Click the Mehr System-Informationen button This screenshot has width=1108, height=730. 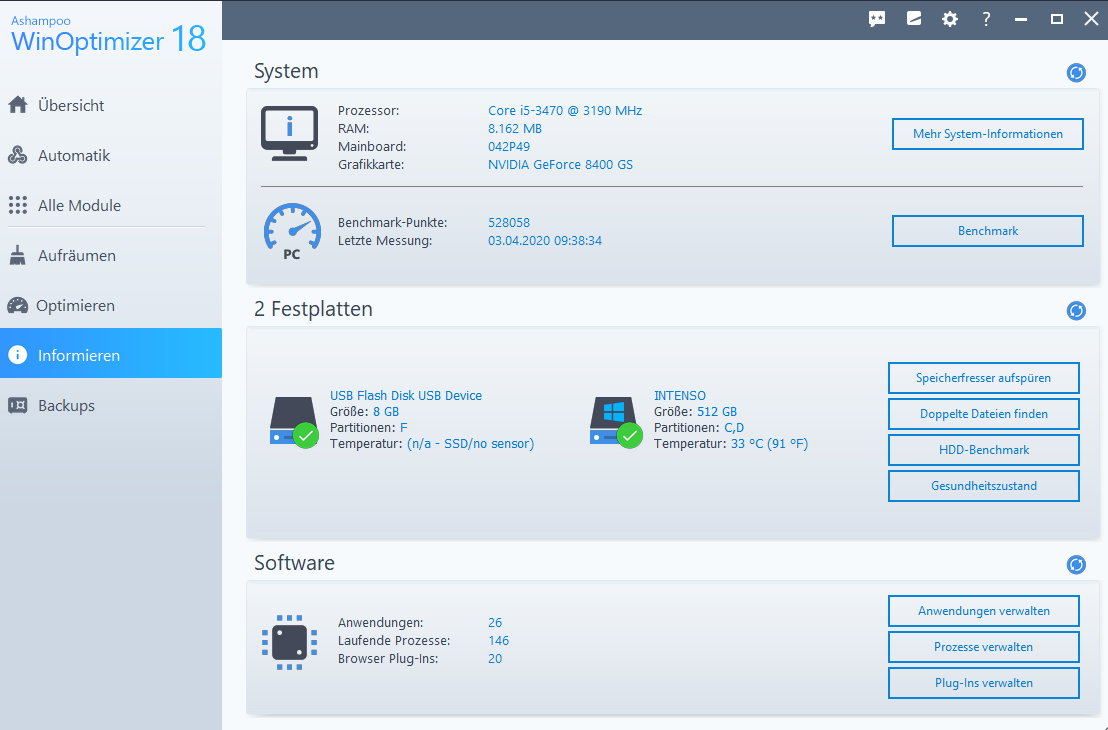click(987, 134)
